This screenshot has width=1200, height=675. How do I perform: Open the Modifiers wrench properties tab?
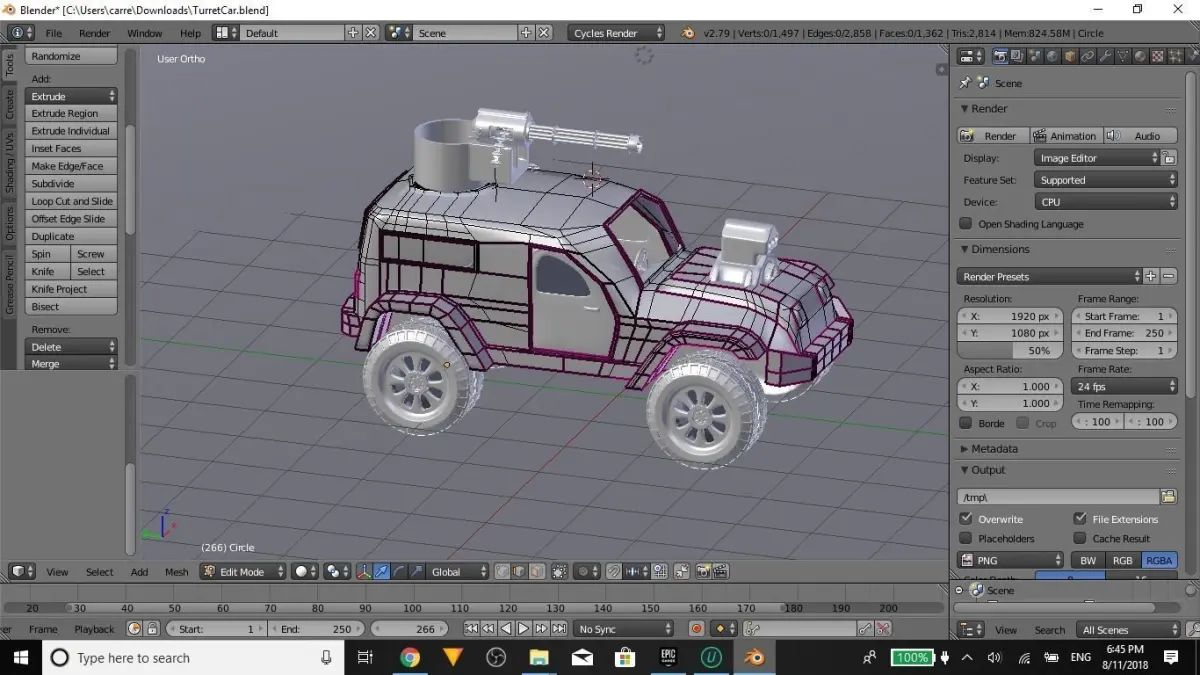click(x=1104, y=56)
